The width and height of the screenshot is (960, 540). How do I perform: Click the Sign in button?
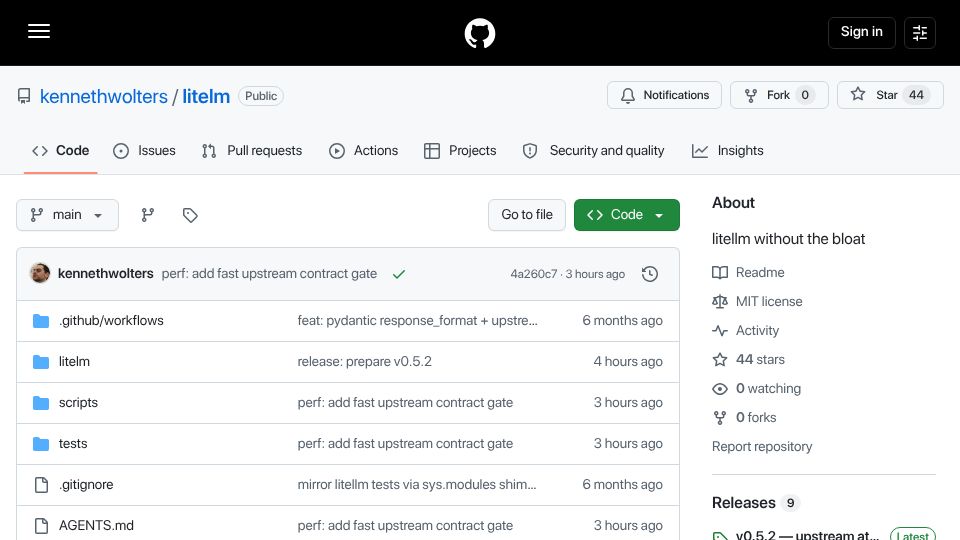[861, 32]
